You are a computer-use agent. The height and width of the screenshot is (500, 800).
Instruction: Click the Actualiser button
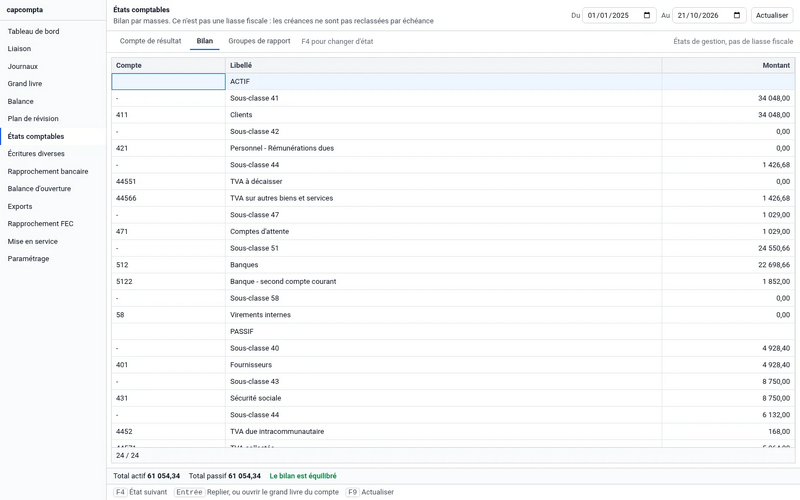click(772, 15)
